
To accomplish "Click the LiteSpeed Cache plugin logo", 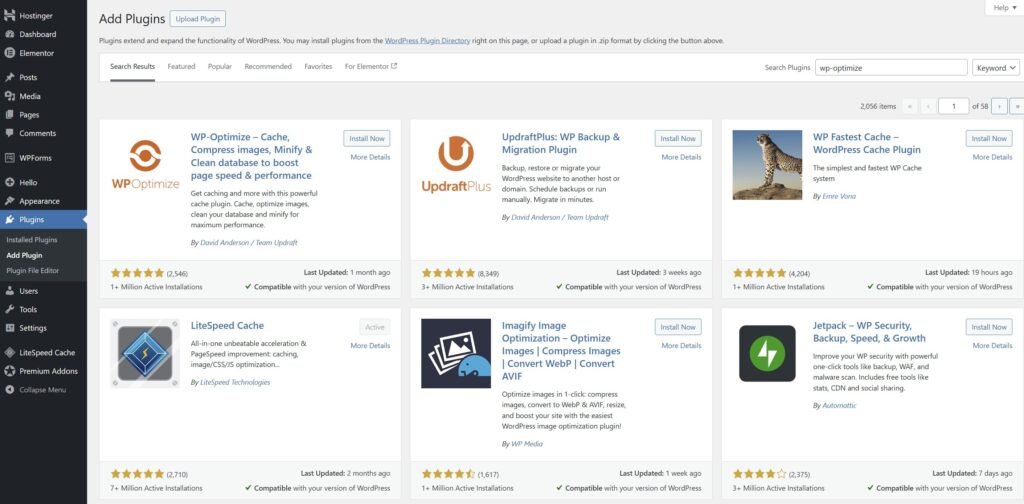I will (x=145, y=353).
